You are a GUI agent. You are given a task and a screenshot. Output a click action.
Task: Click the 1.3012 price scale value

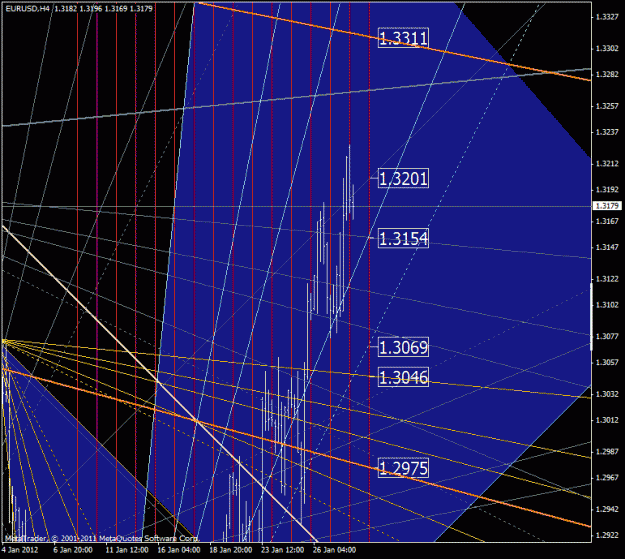point(607,420)
